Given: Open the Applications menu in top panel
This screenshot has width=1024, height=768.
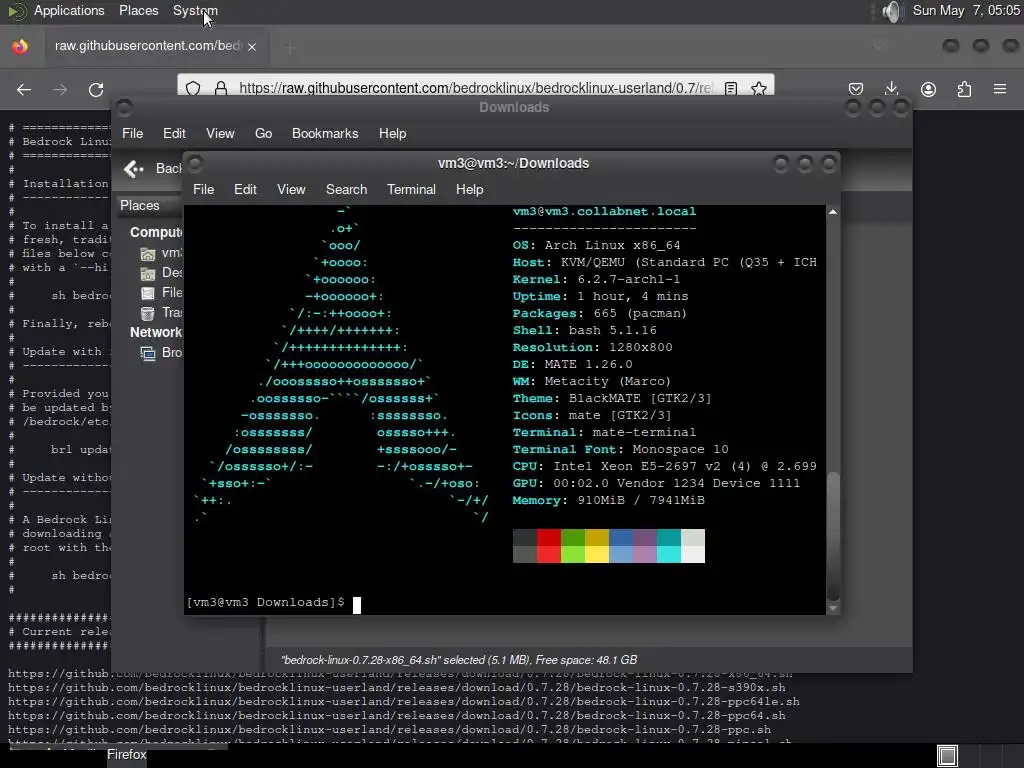Looking at the screenshot, I should tap(69, 10).
